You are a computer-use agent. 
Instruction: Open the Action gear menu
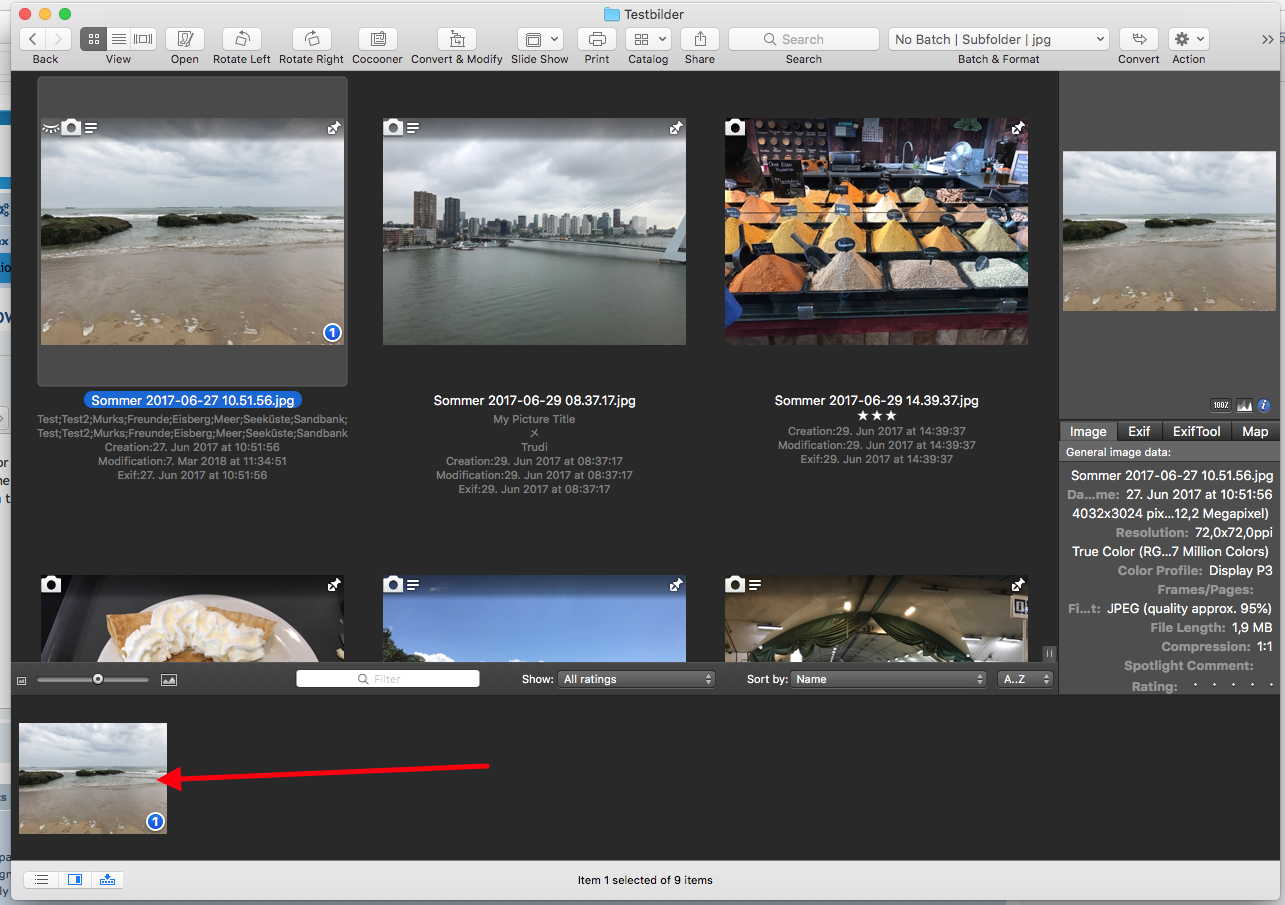click(1189, 39)
